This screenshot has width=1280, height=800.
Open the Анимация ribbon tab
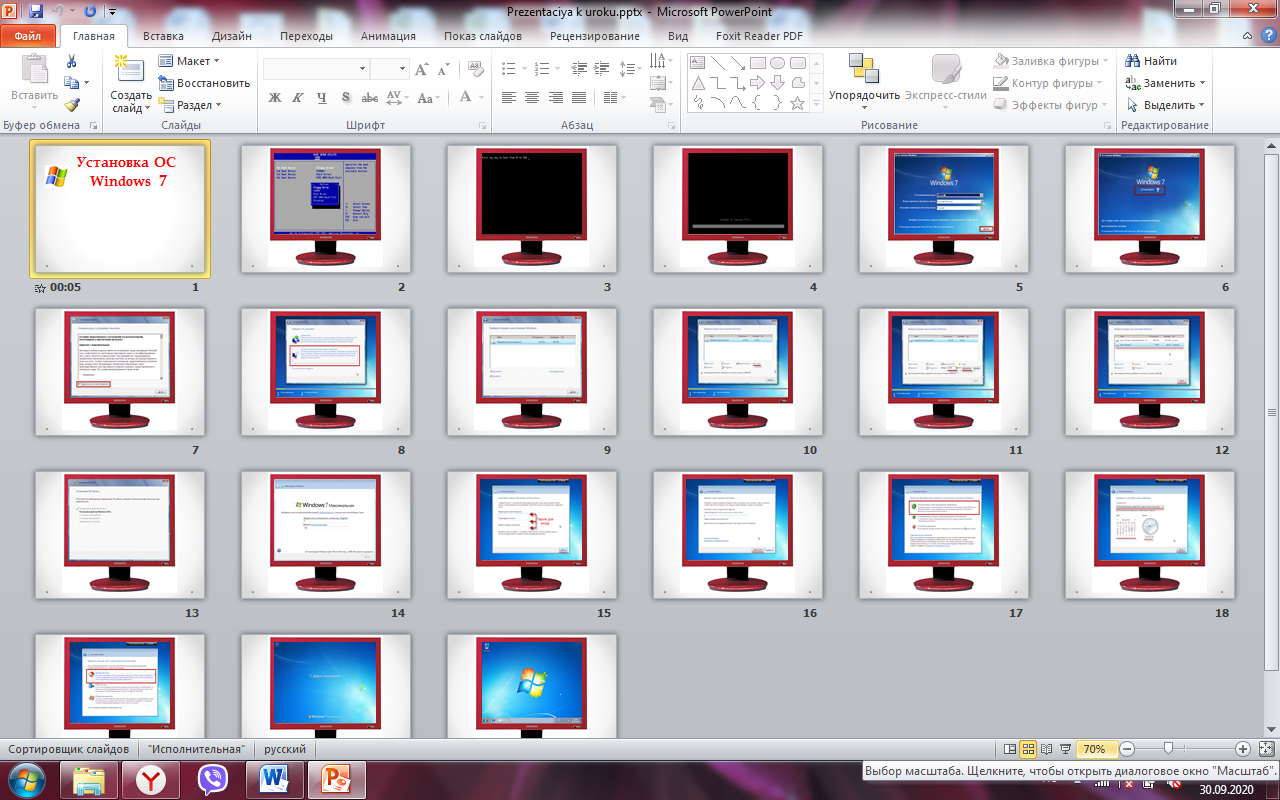pos(388,36)
